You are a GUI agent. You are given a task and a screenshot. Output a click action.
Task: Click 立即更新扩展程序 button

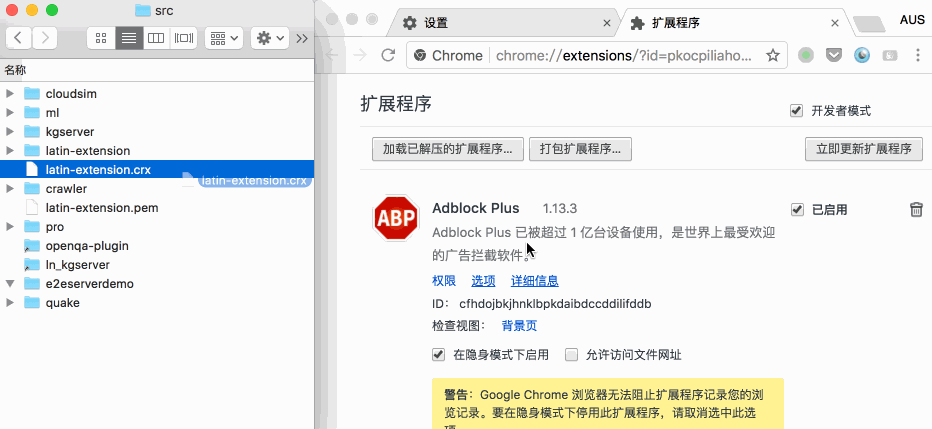[864, 149]
